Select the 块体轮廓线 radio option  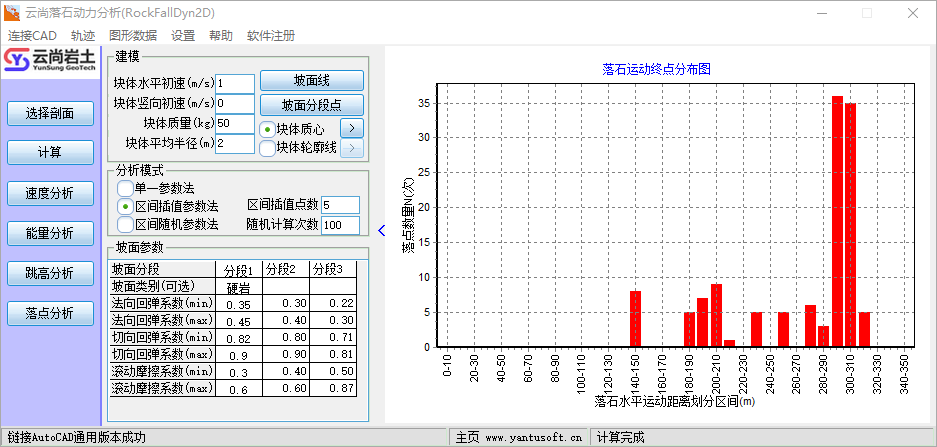click(267, 149)
